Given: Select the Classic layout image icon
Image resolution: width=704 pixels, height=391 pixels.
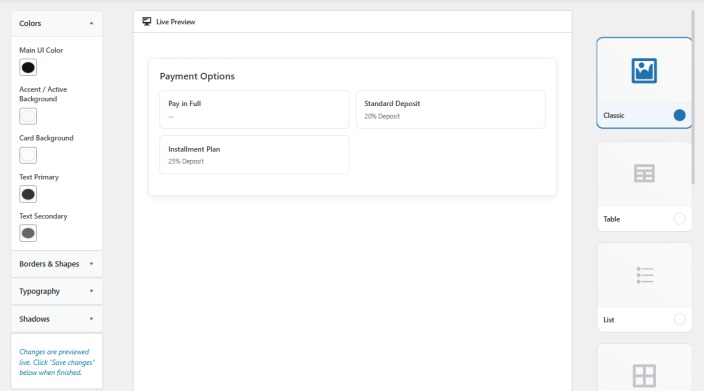Looking at the screenshot, I should pos(644,70).
